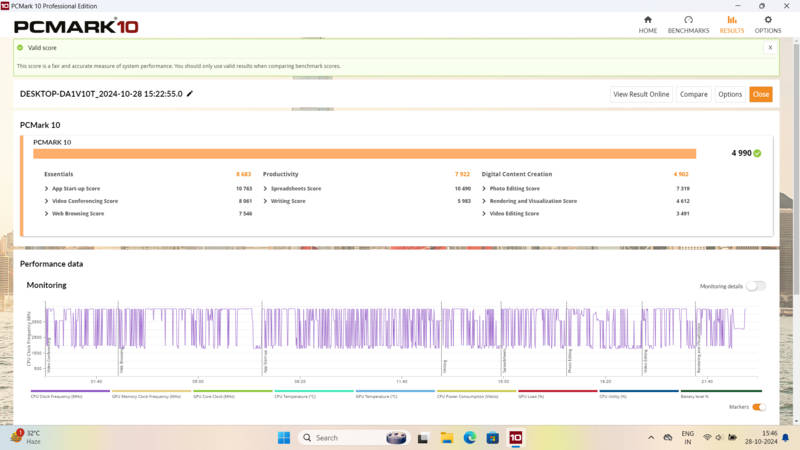Click the Compare button

[693, 94]
